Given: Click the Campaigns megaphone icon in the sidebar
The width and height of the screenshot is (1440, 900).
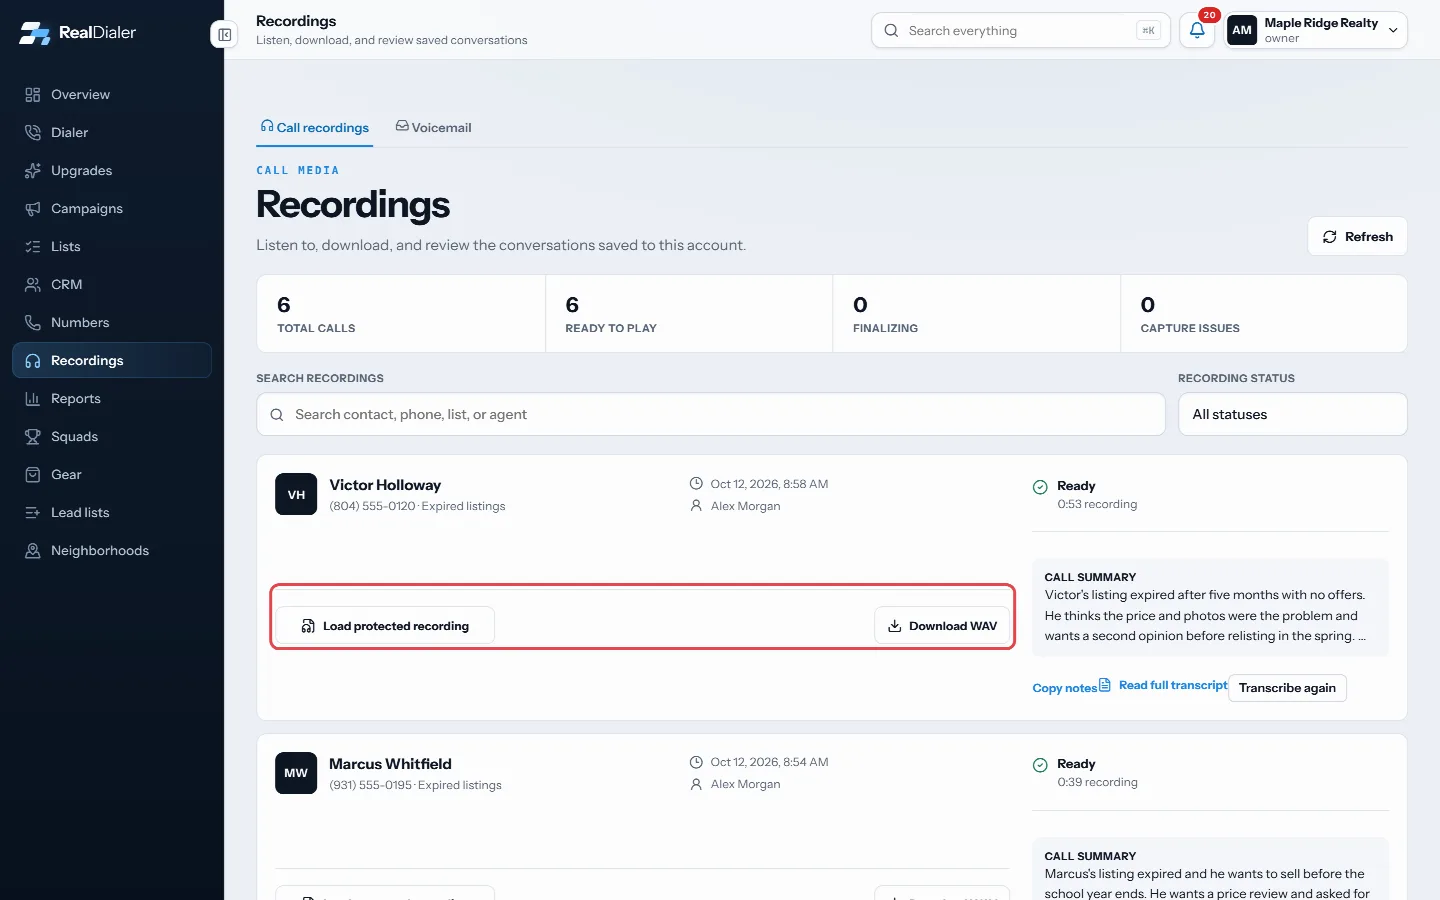Looking at the screenshot, I should tap(33, 209).
